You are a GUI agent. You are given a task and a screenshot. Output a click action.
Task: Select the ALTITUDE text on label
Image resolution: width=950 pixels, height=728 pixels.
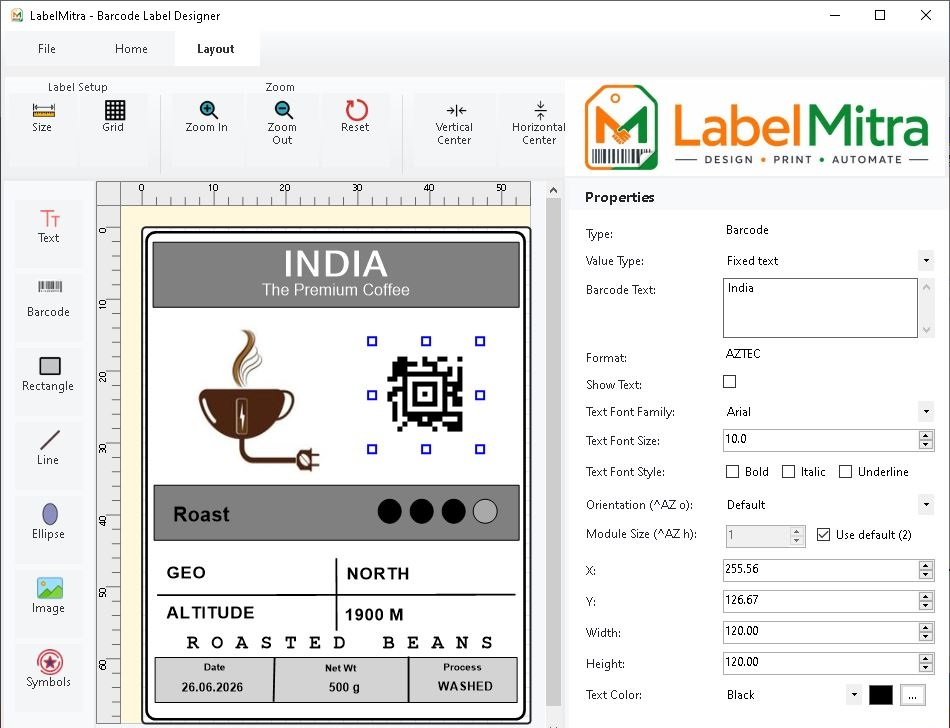coord(210,613)
